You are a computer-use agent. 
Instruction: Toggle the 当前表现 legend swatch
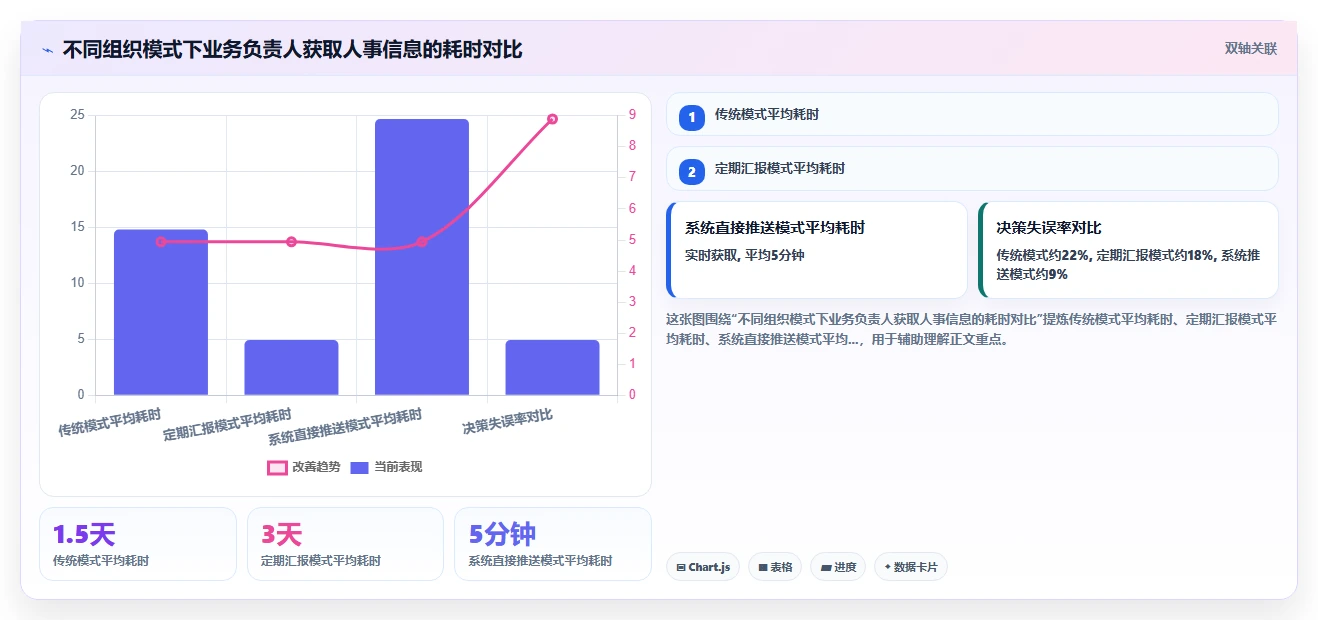(x=359, y=467)
